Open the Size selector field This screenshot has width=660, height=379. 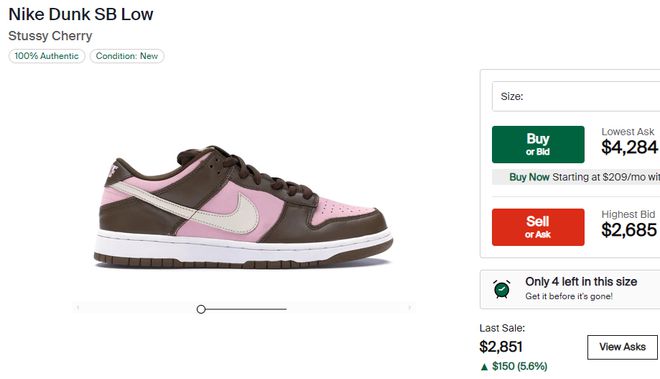pyautogui.click(x=576, y=96)
